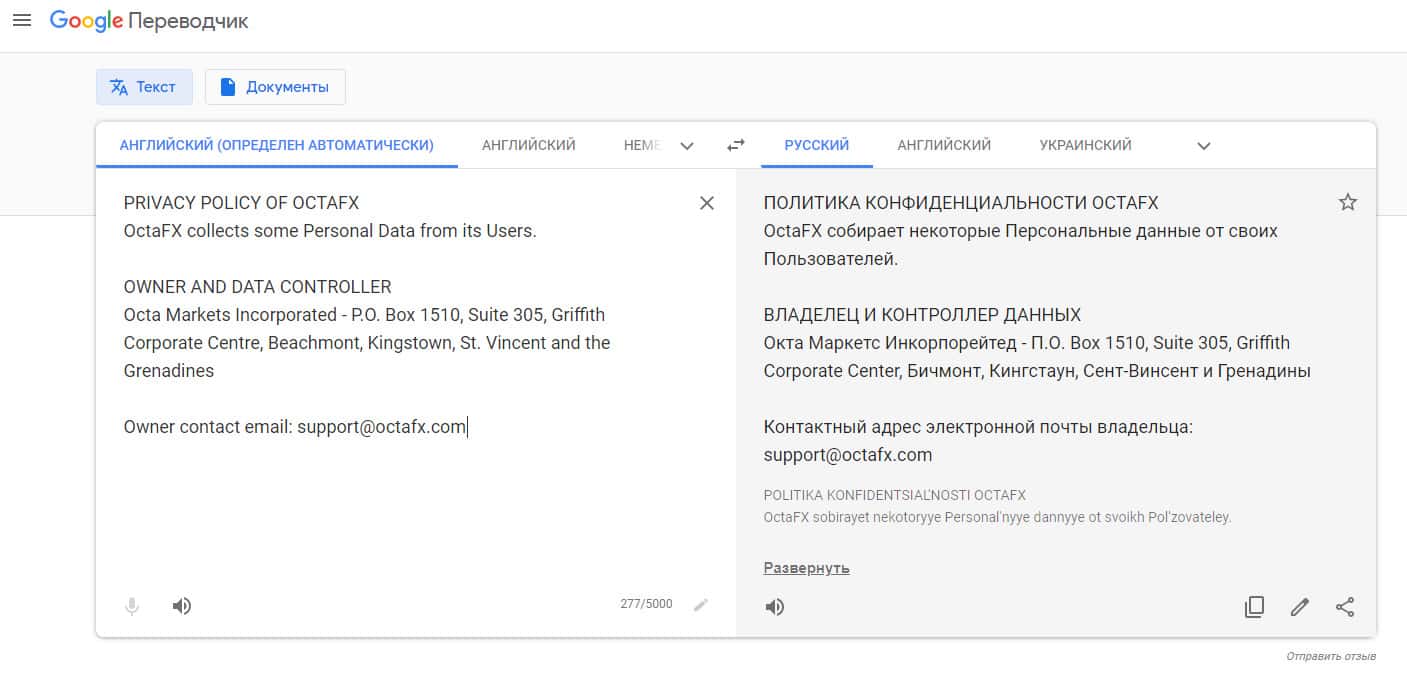Image resolution: width=1407 pixels, height=695 pixels.
Task: Listen to the translated text audio
Action: 775,607
